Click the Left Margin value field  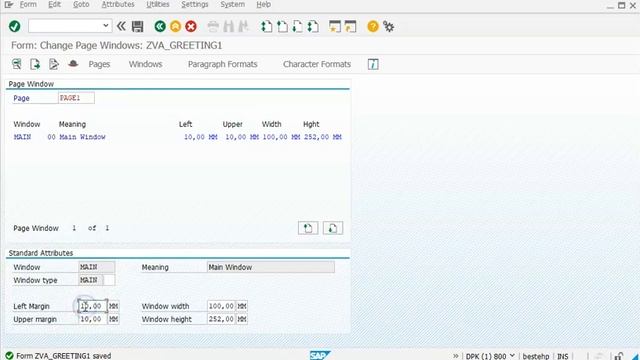tap(93, 306)
